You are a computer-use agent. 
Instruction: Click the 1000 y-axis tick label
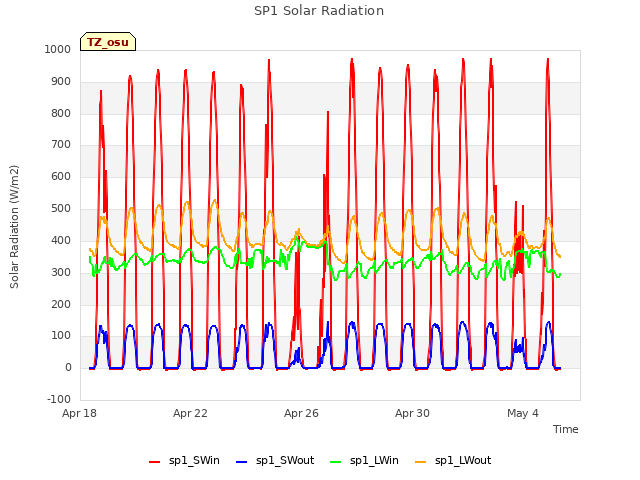(58, 49)
